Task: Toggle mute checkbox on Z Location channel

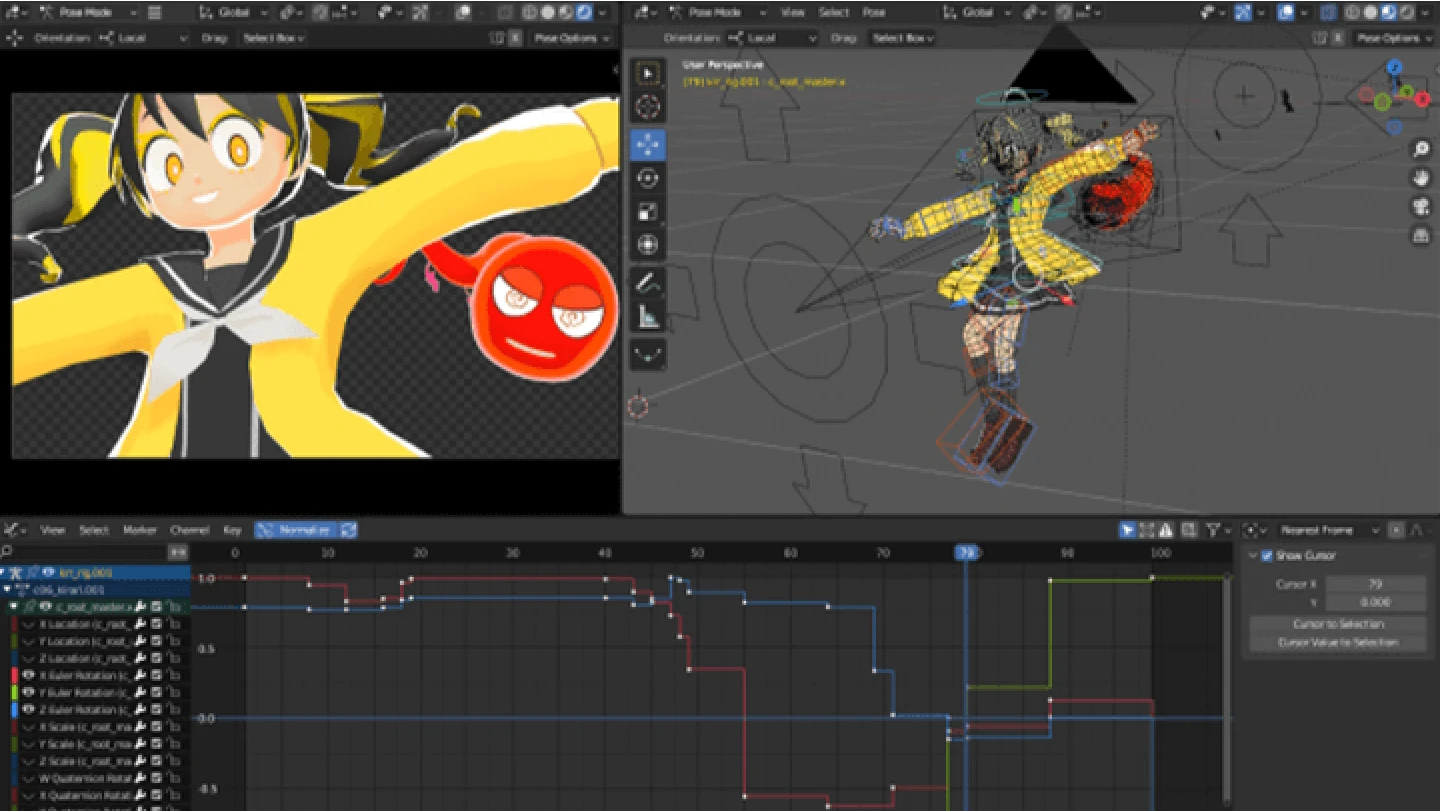Action: coord(157,659)
